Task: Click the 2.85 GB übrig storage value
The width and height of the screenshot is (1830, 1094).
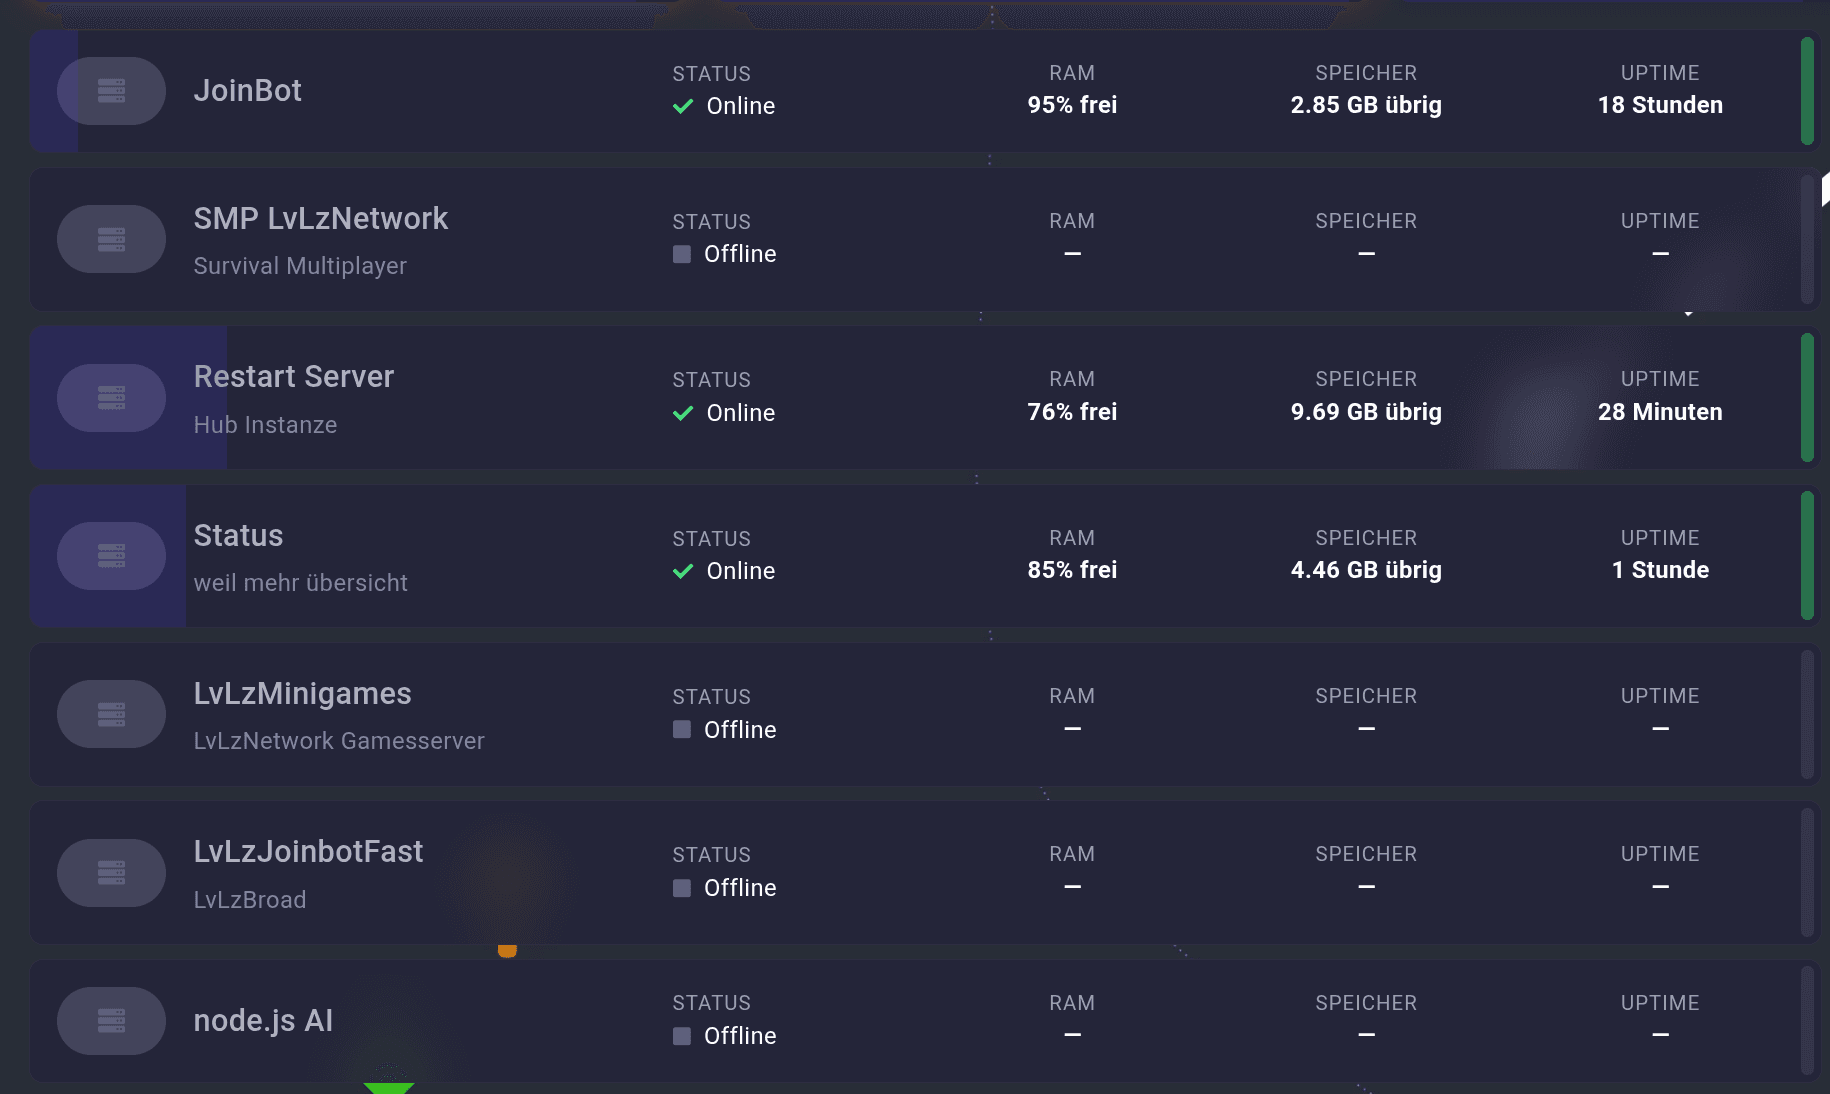Action: 1366,105
